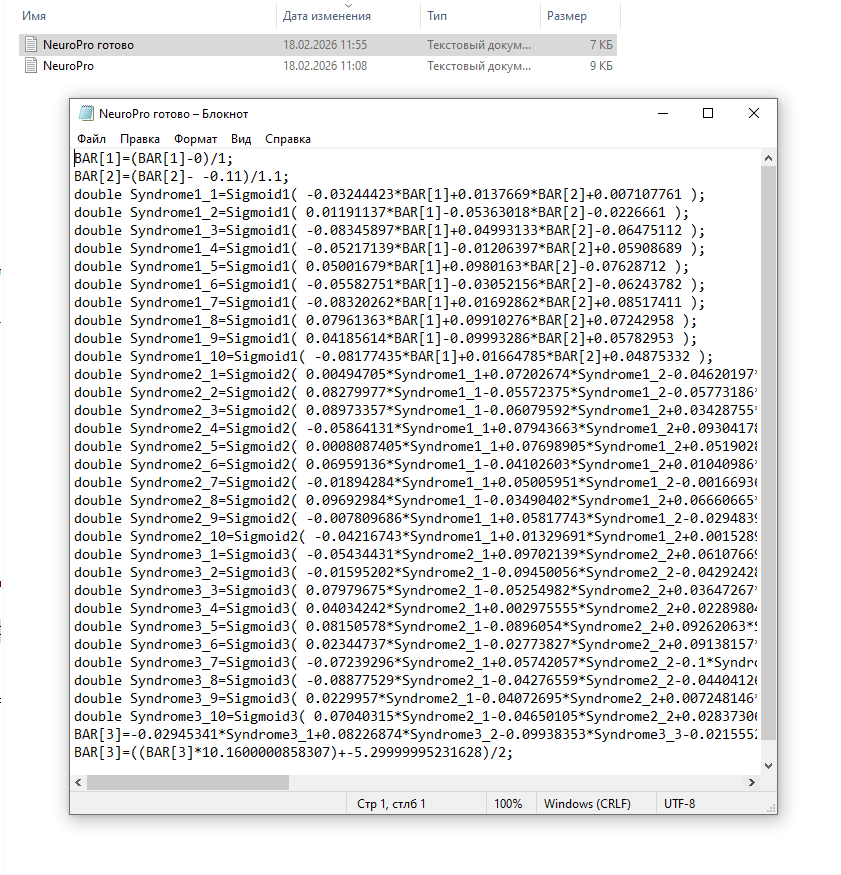Open the Справка menu

pos(288,139)
